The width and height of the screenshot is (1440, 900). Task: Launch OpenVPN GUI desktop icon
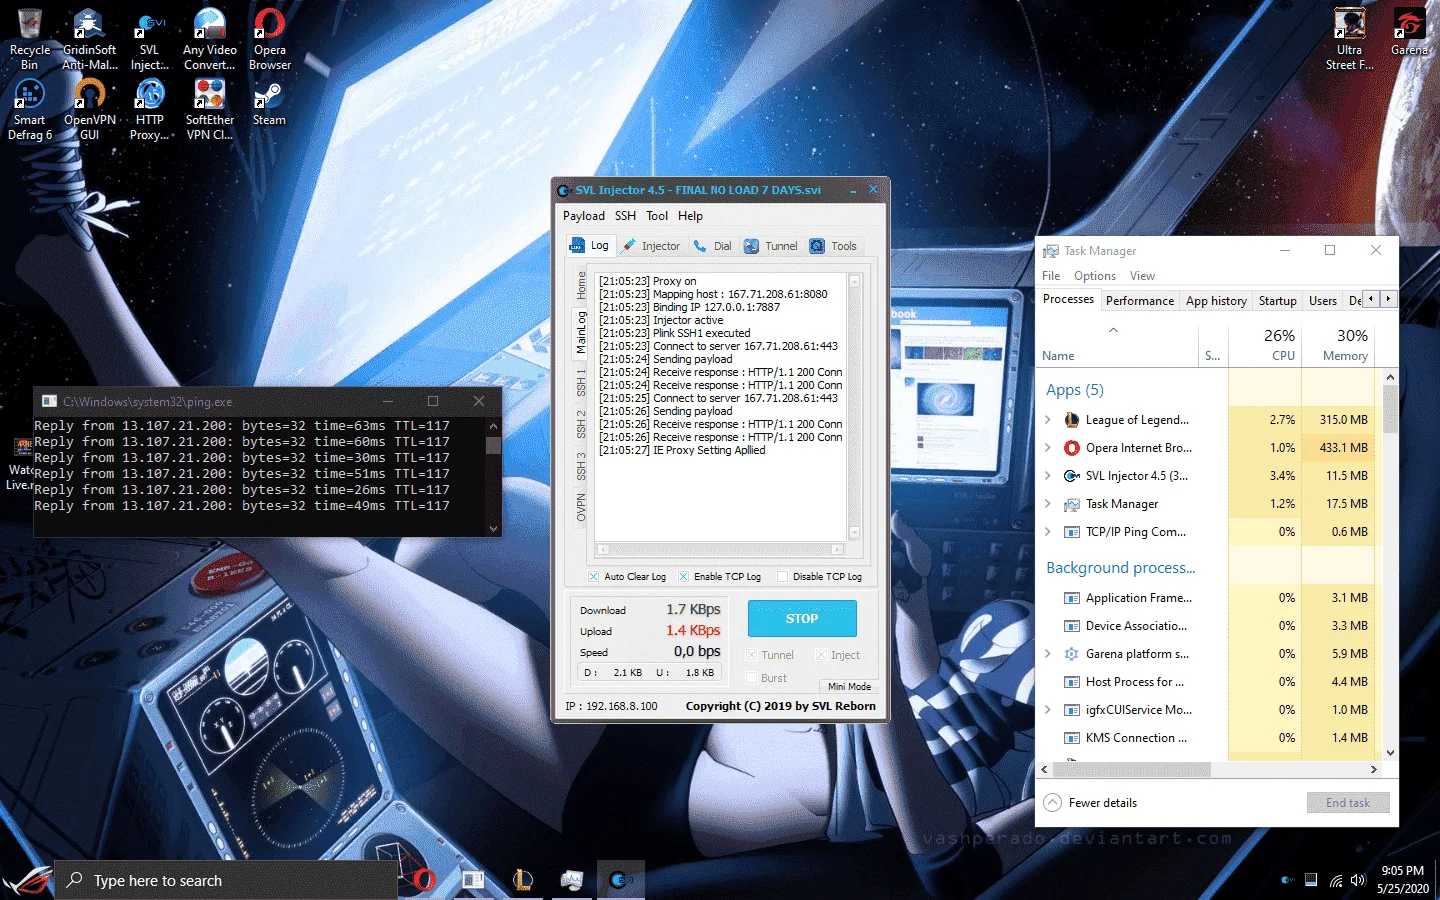(90, 110)
